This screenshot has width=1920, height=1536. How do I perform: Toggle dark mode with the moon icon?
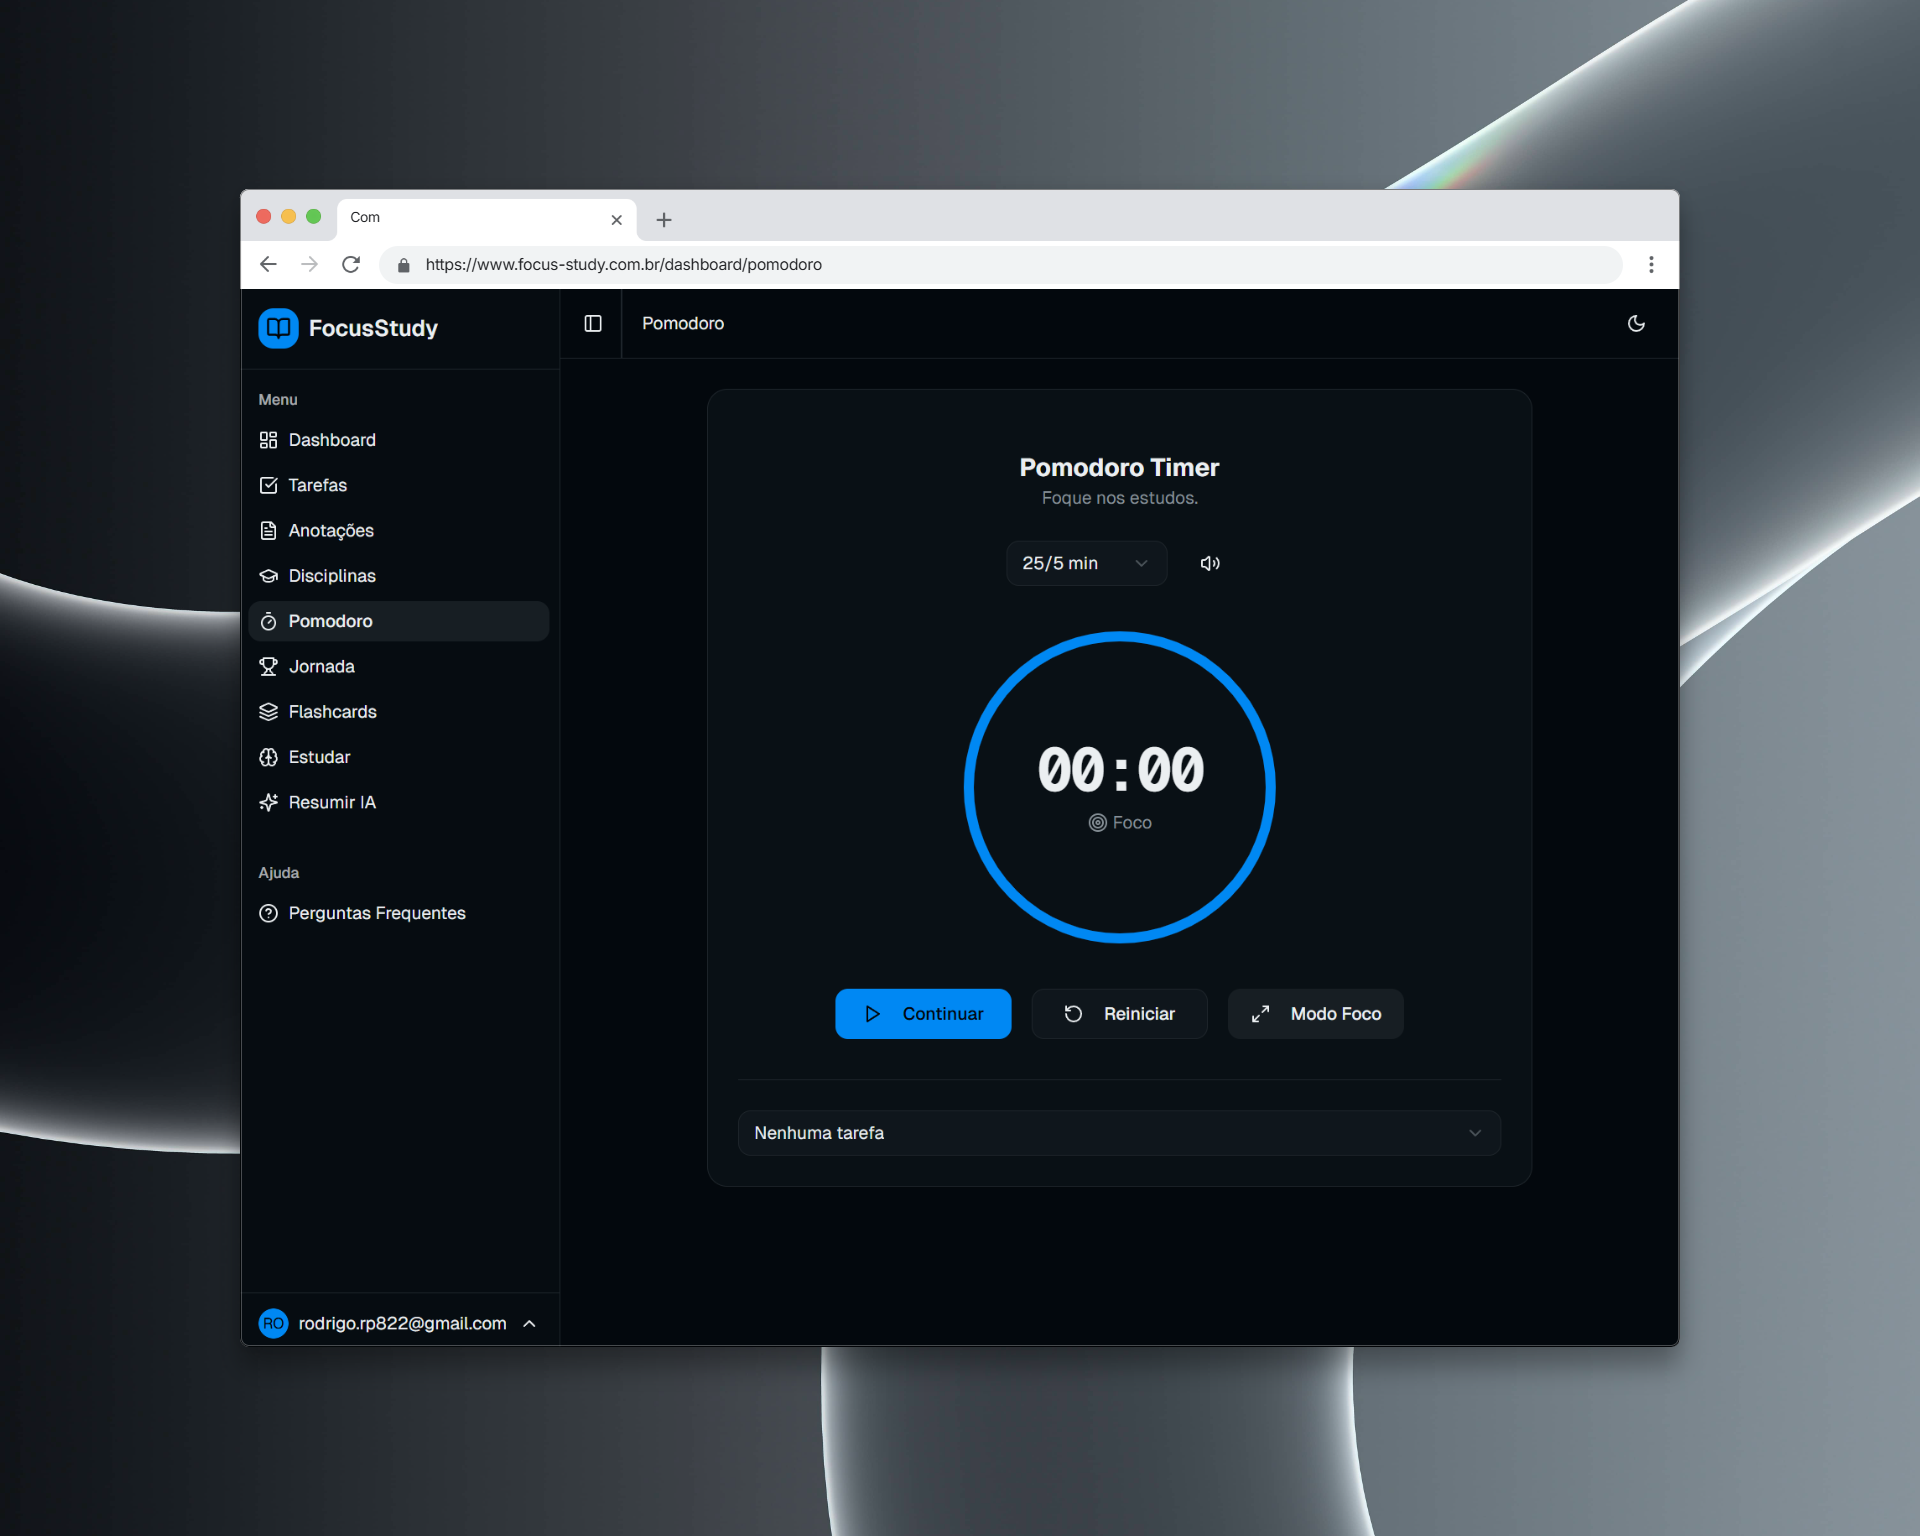click(1636, 323)
